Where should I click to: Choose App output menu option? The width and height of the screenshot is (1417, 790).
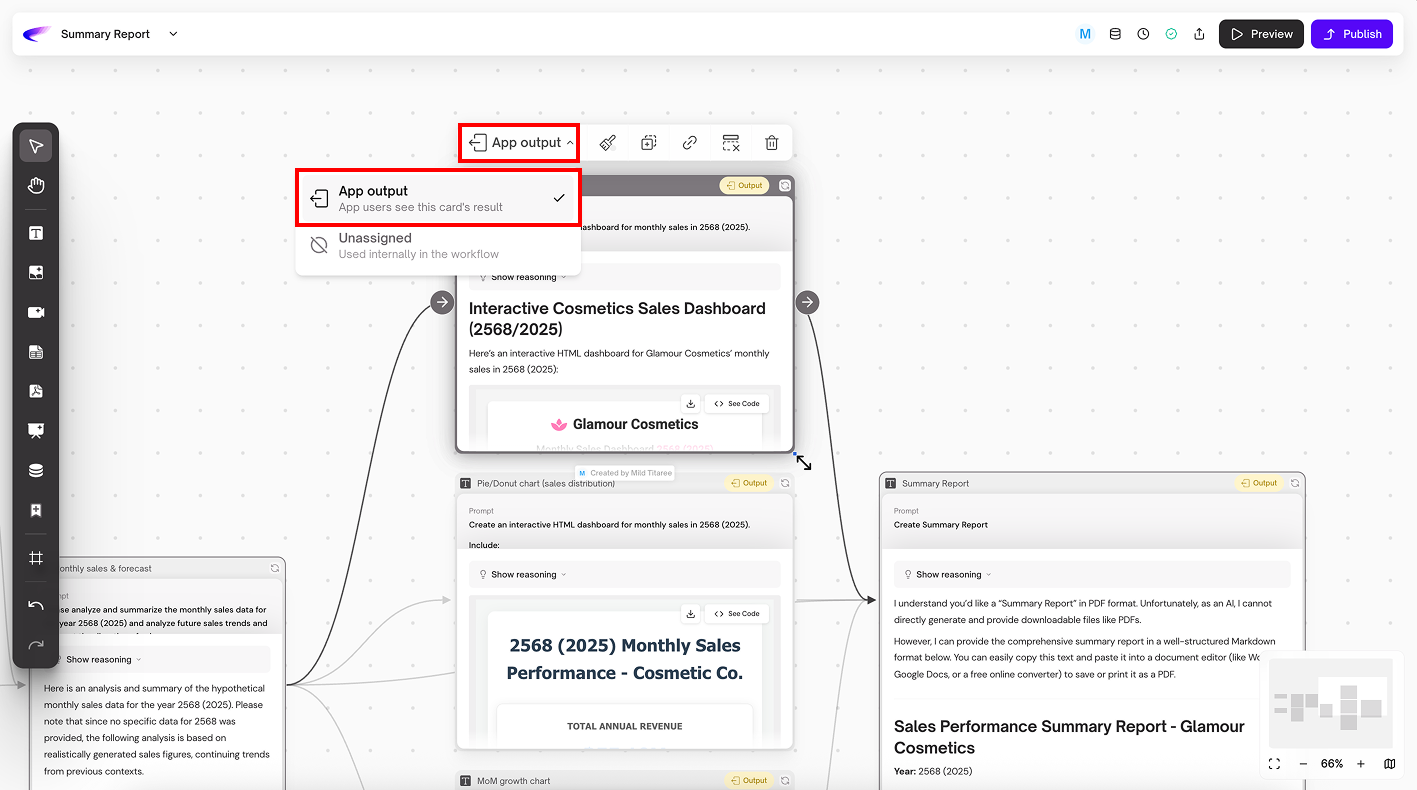point(438,198)
